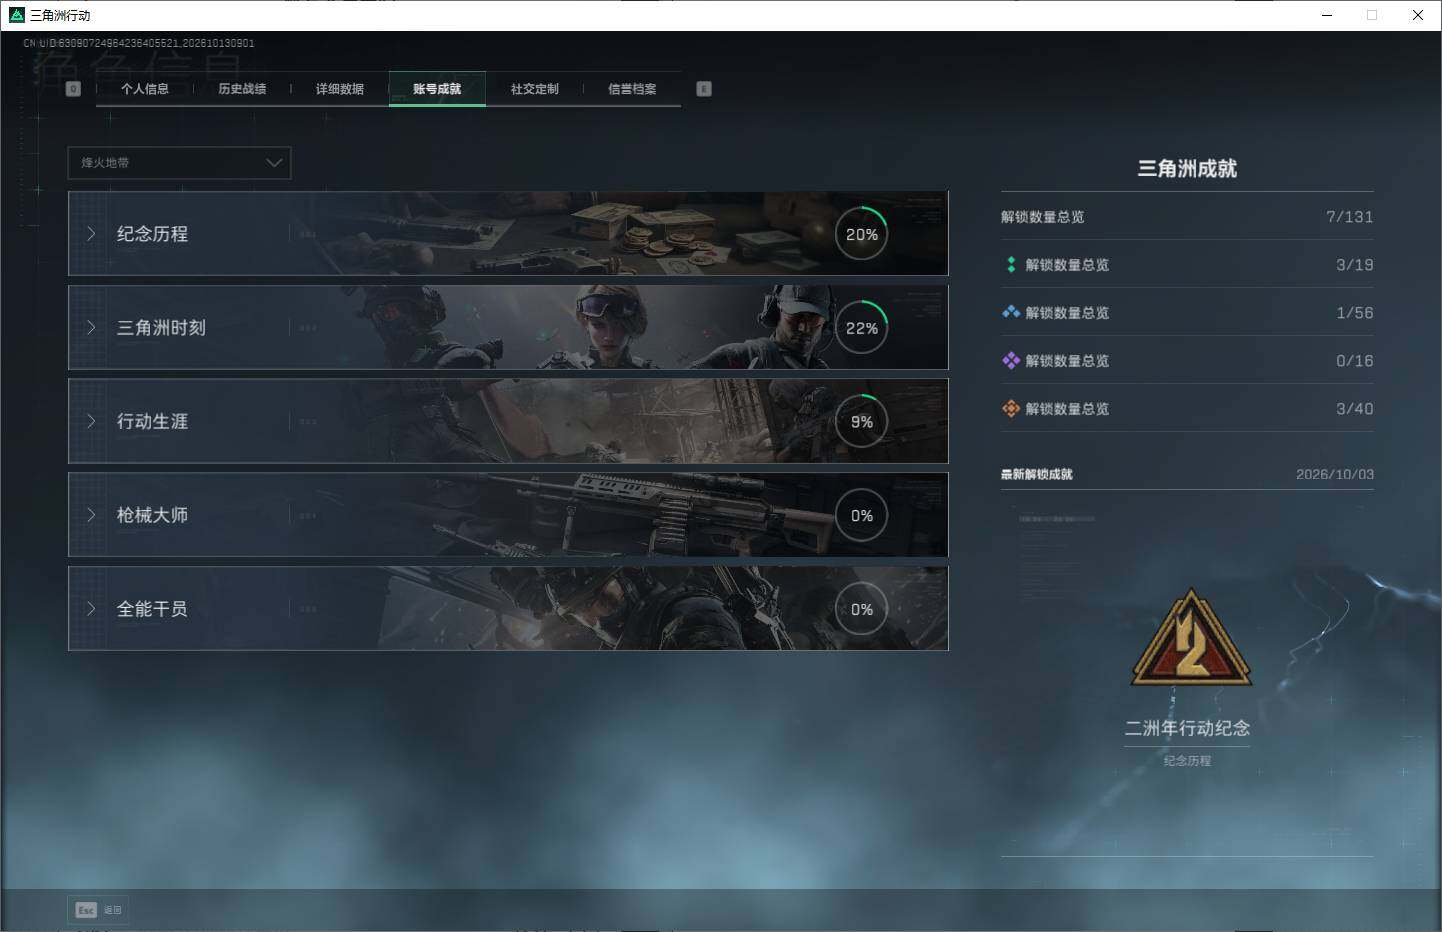Image resolution: width=1442 pixels, height=932 pixels.
Task: Click the 3/19 unlock count
Action: [1354, 265]
